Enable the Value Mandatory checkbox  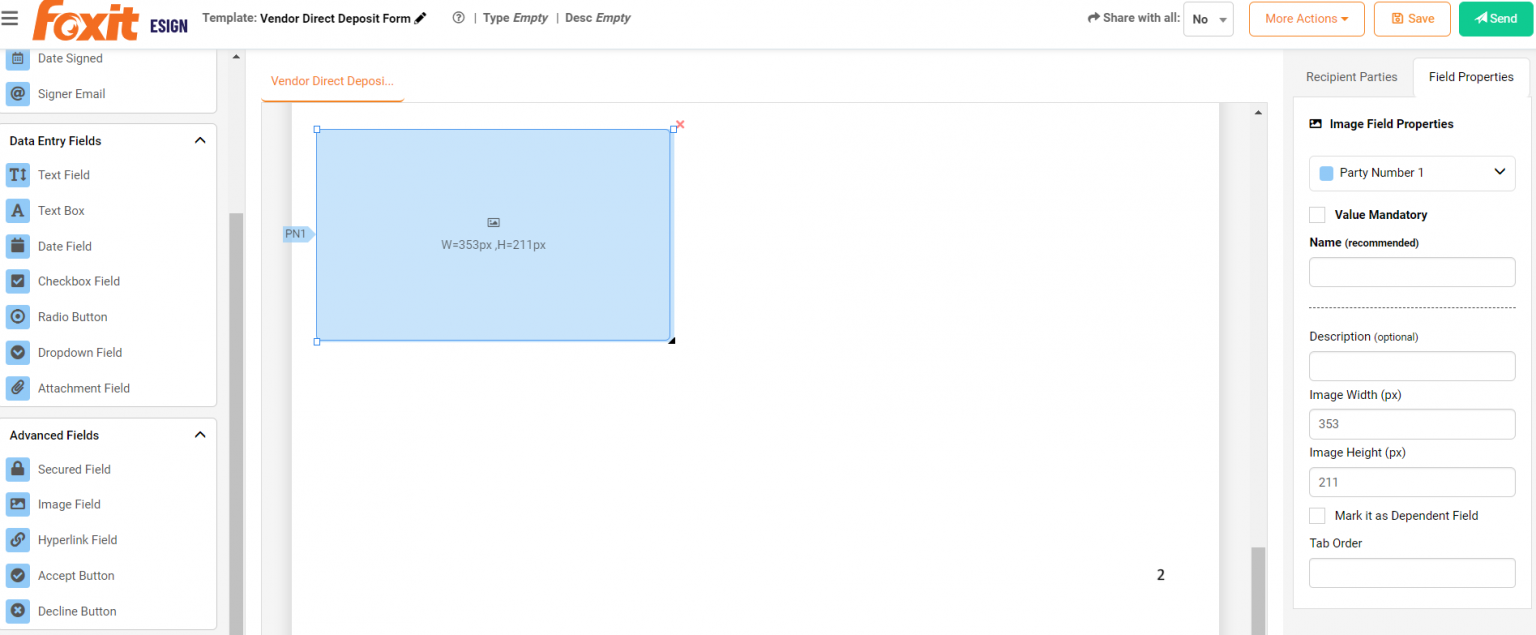coord(1317,214)
